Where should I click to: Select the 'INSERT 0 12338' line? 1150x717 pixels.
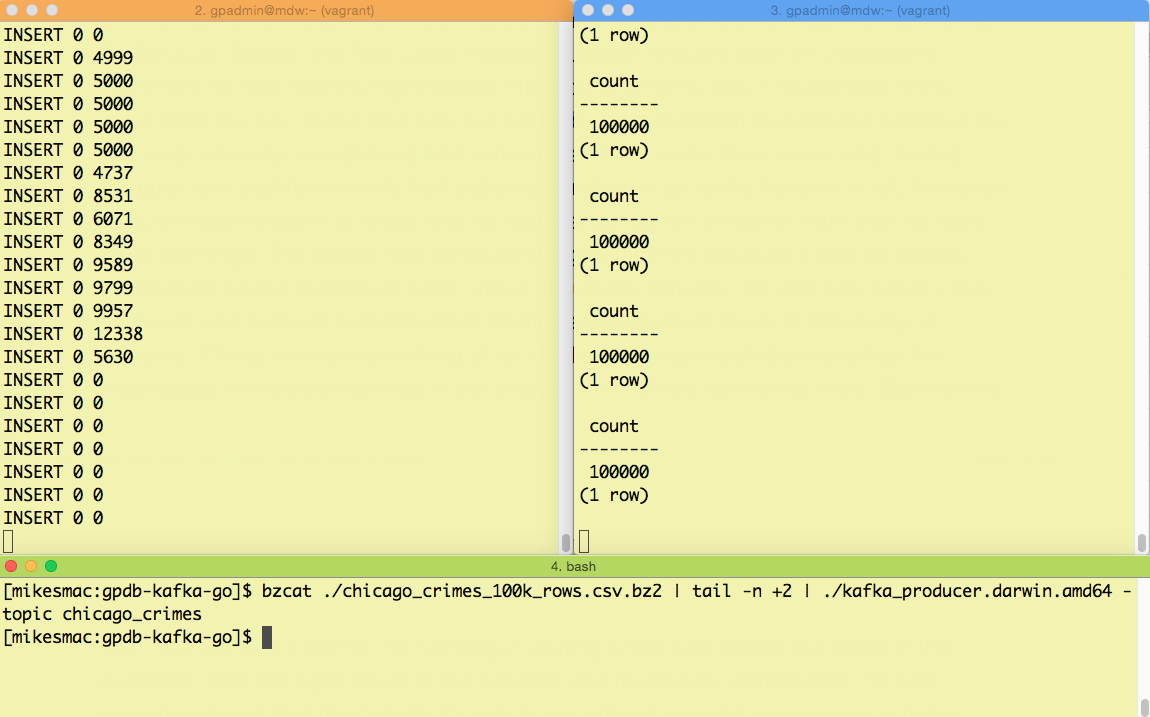point(73,334)
